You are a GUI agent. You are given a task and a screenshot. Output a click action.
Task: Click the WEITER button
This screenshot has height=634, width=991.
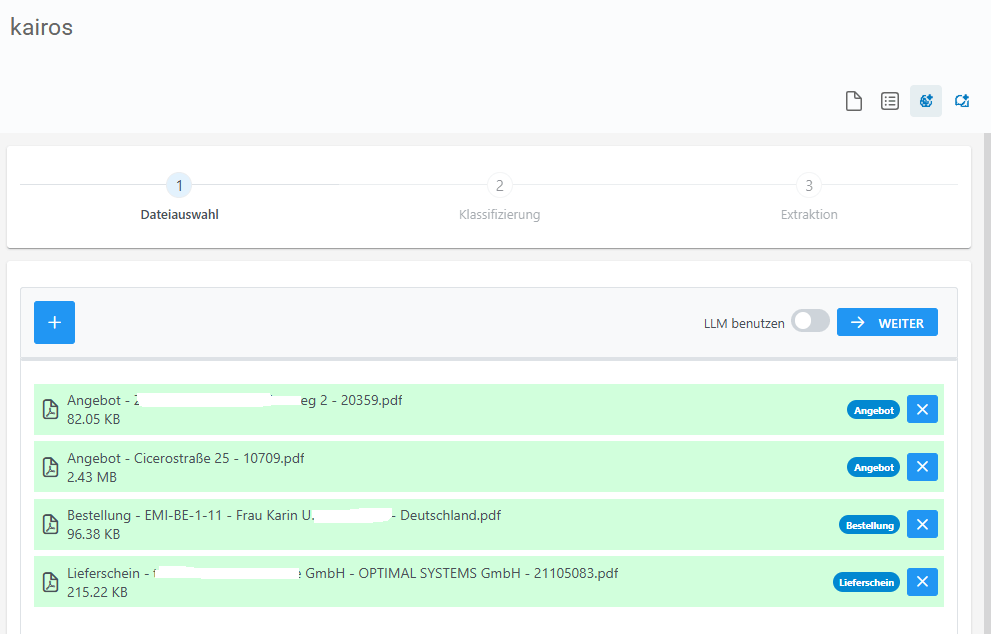(887, 322)
